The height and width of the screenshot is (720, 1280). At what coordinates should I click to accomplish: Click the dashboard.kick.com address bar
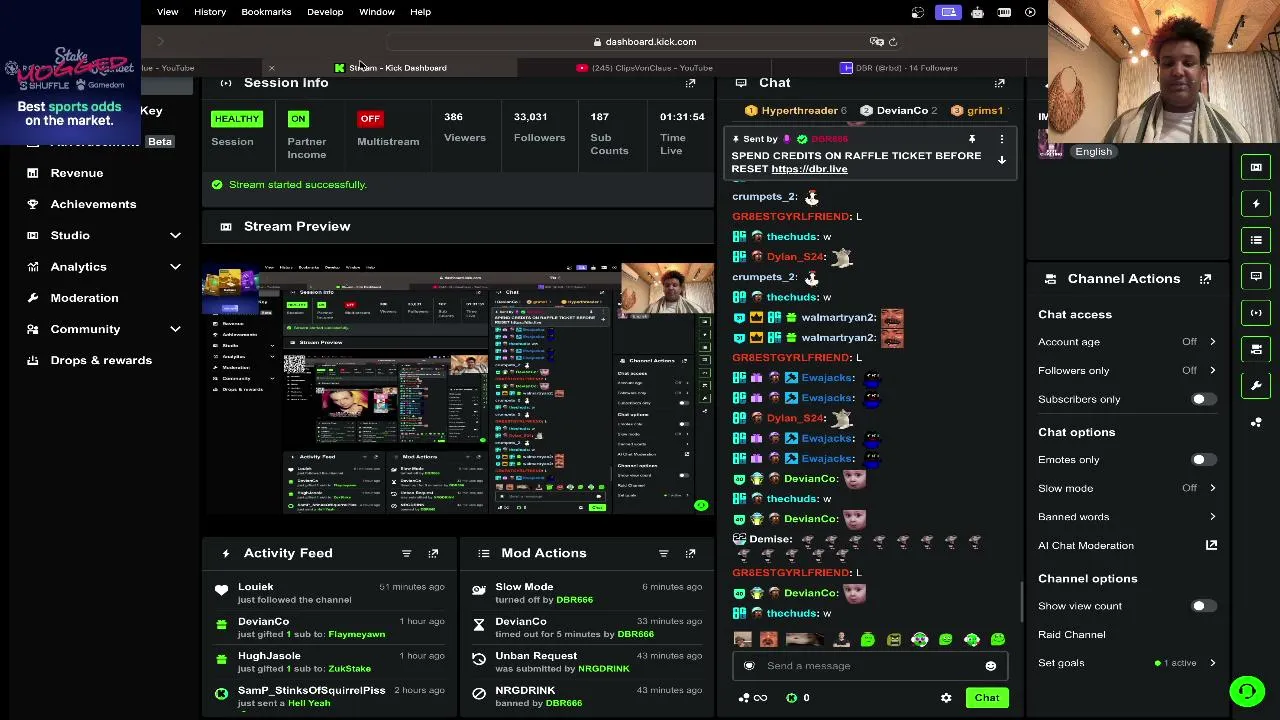650,42
